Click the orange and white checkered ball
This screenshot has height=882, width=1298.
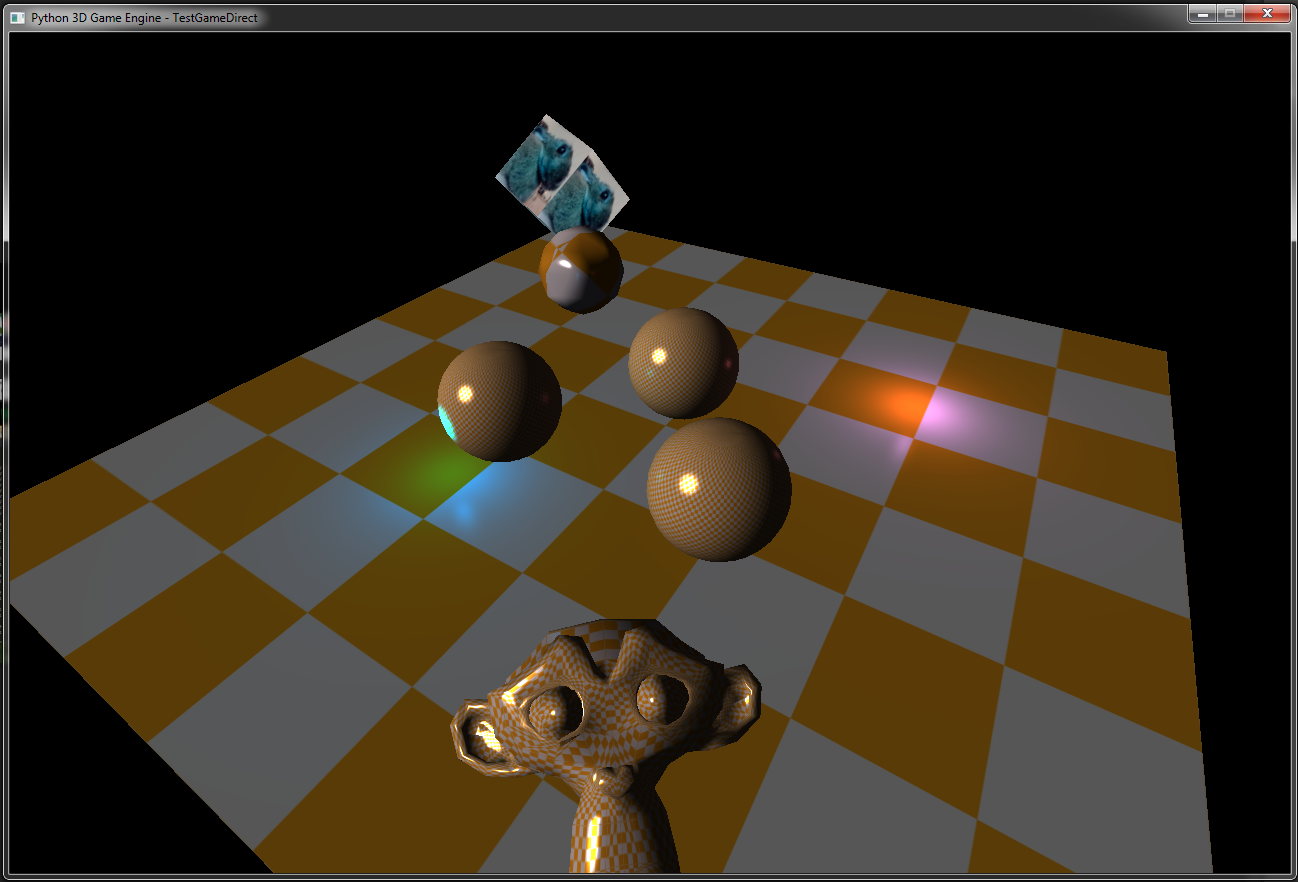tap(581, 269)
